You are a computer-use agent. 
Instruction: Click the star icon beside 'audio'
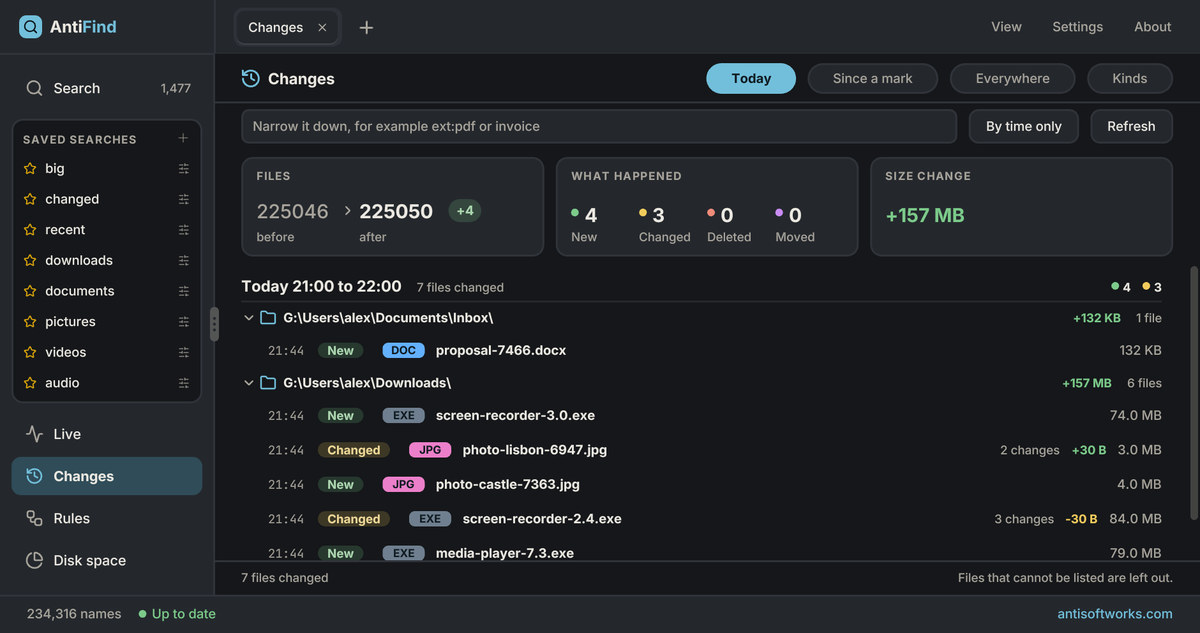tap(30, 383)
